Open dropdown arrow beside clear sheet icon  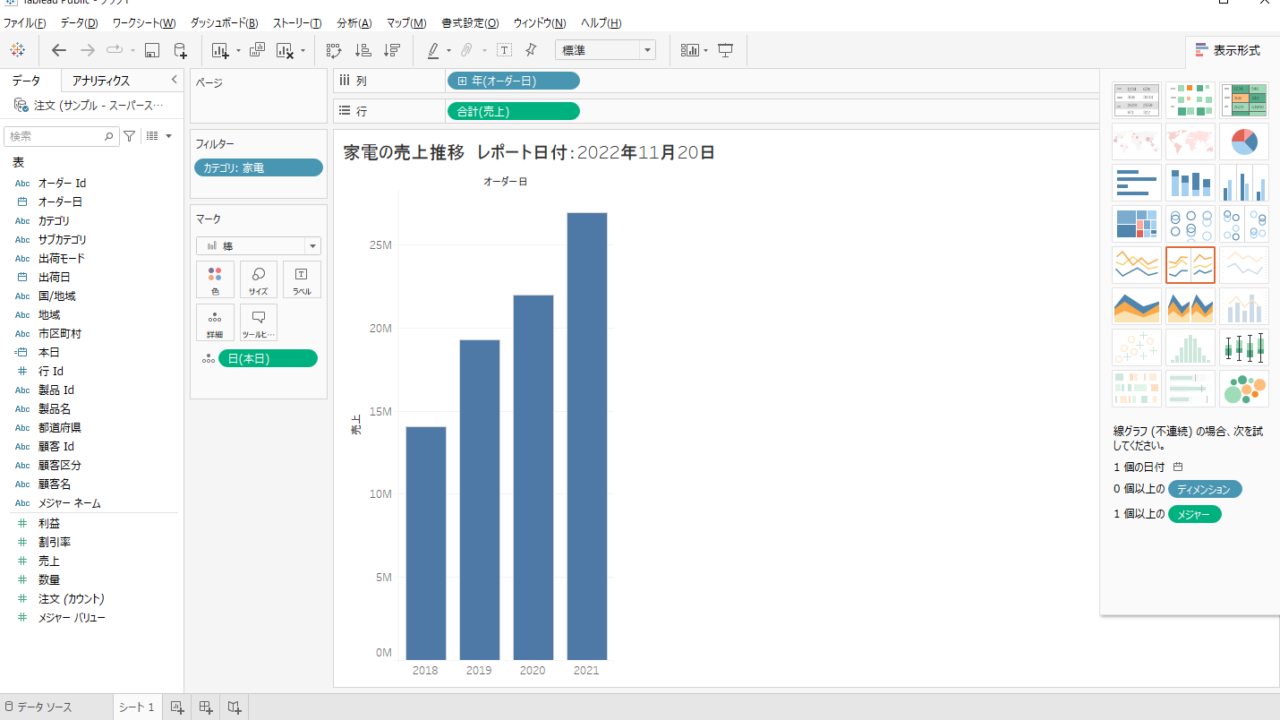click(x=302, y=50)
